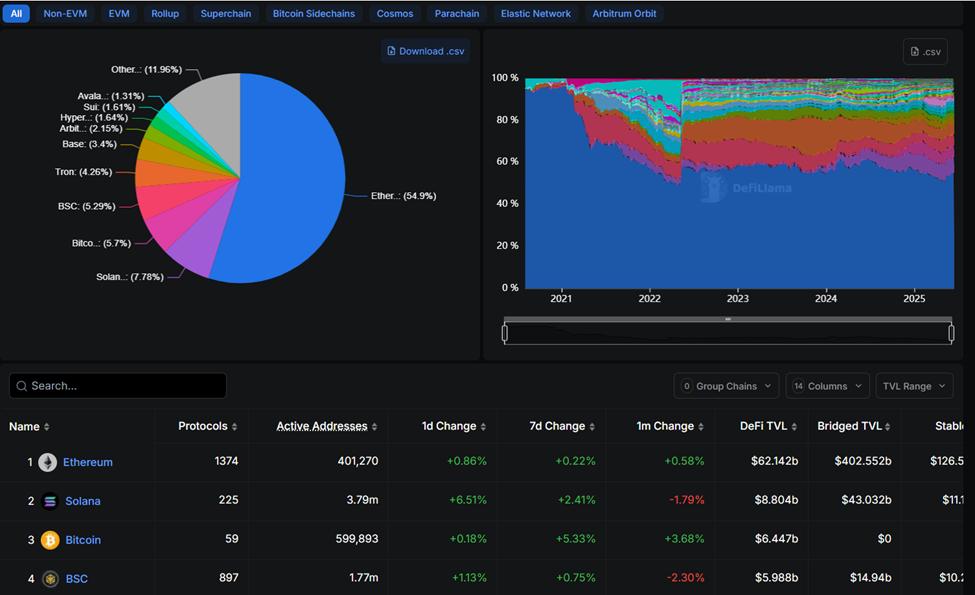Click the download icon on Download .csv button

391,50
